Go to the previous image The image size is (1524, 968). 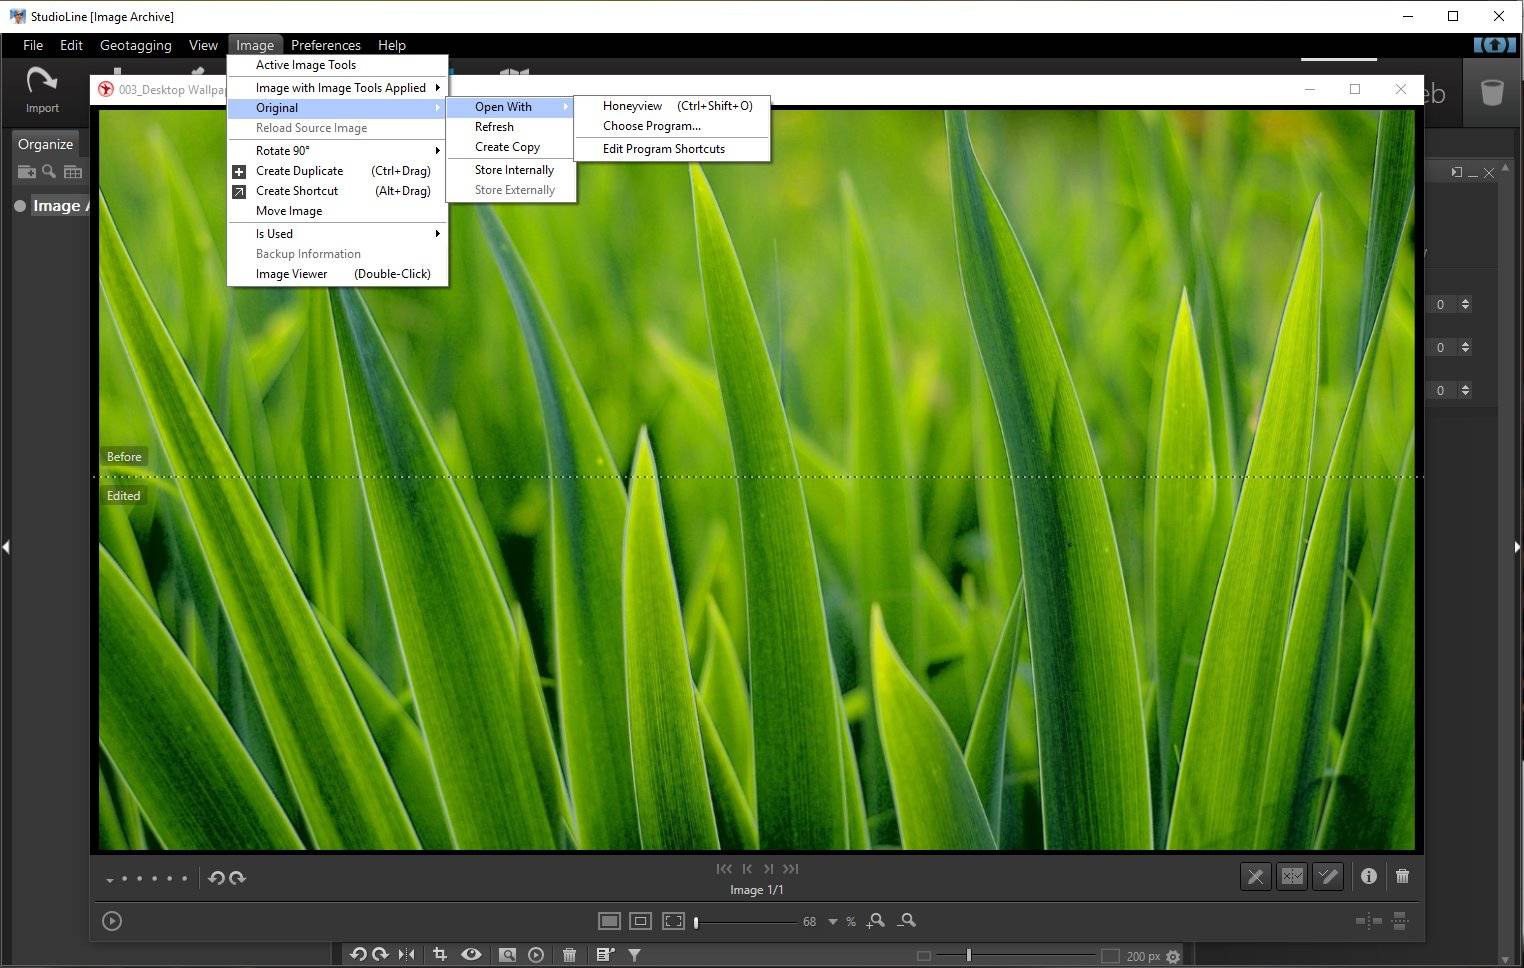click(747, 869)
